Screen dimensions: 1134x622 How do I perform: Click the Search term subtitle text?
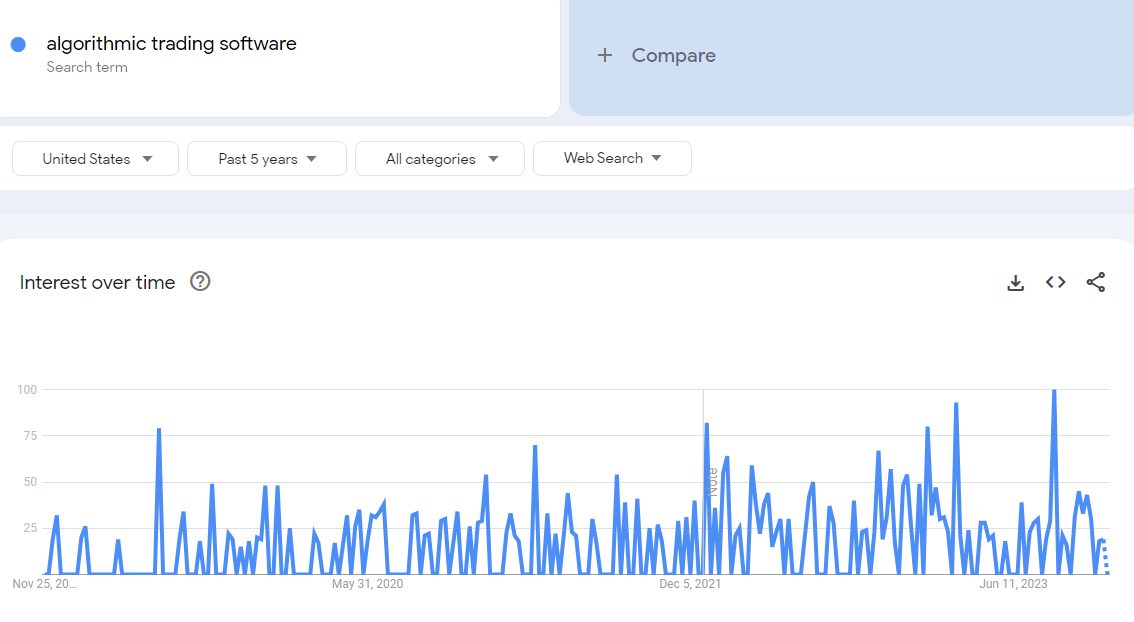[x=87, y=67]
